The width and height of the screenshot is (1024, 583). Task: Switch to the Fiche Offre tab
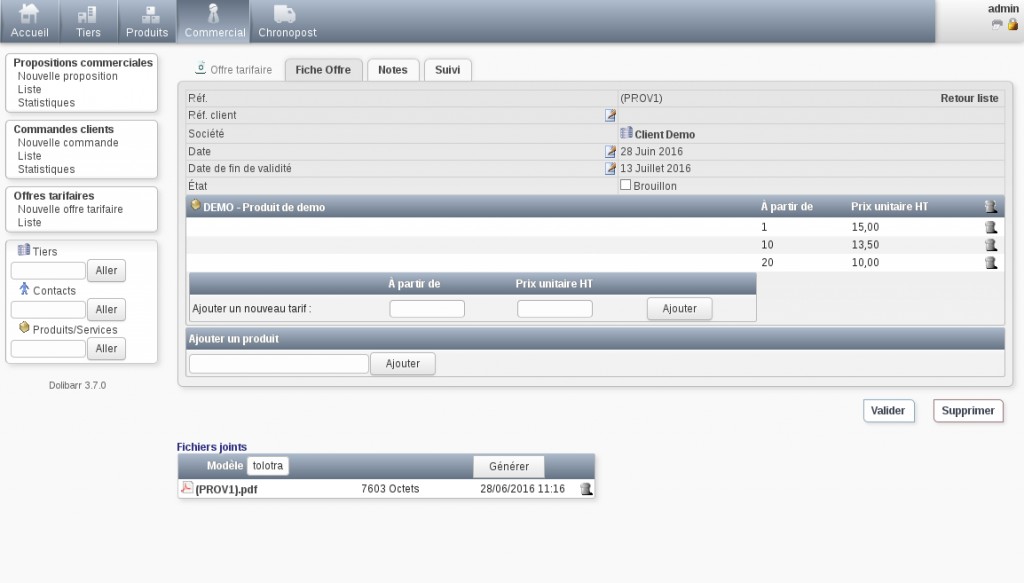click(323, 70)
